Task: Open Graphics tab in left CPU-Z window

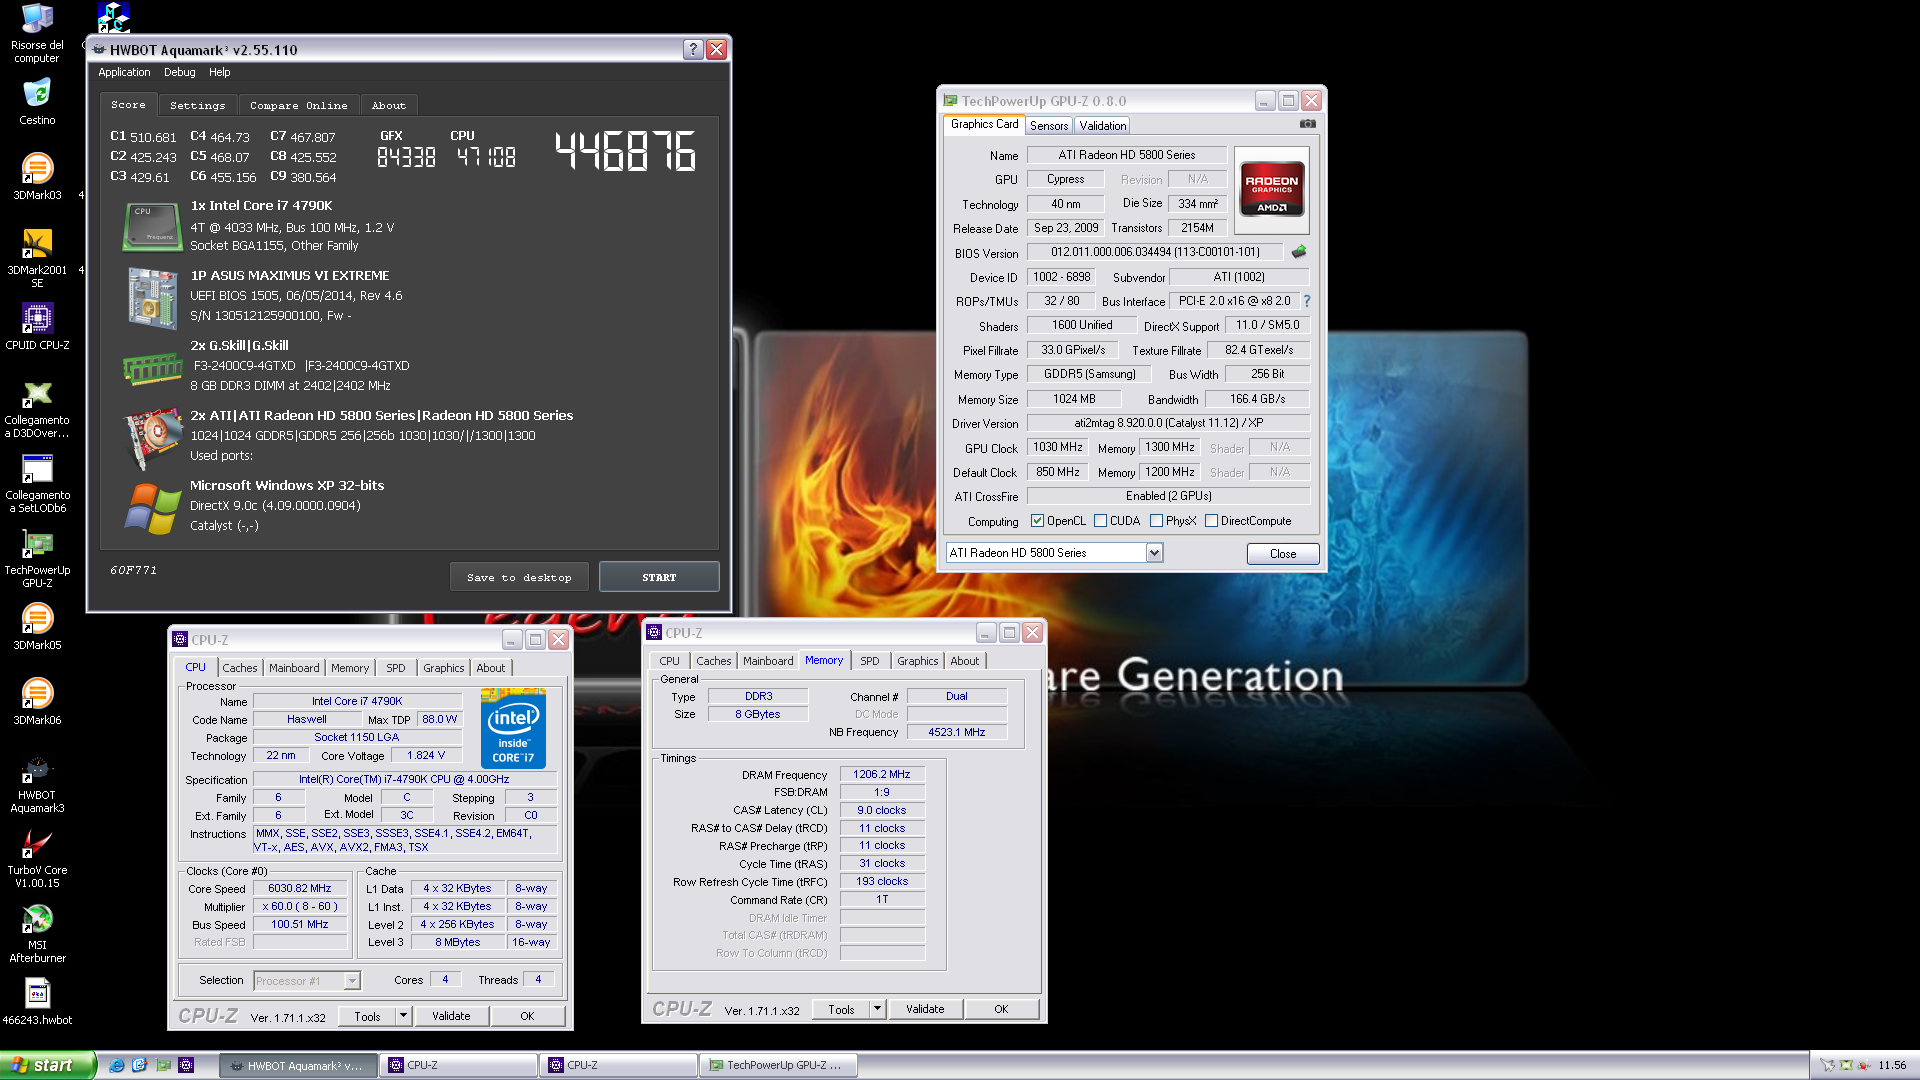Action: tap(443, 668)
